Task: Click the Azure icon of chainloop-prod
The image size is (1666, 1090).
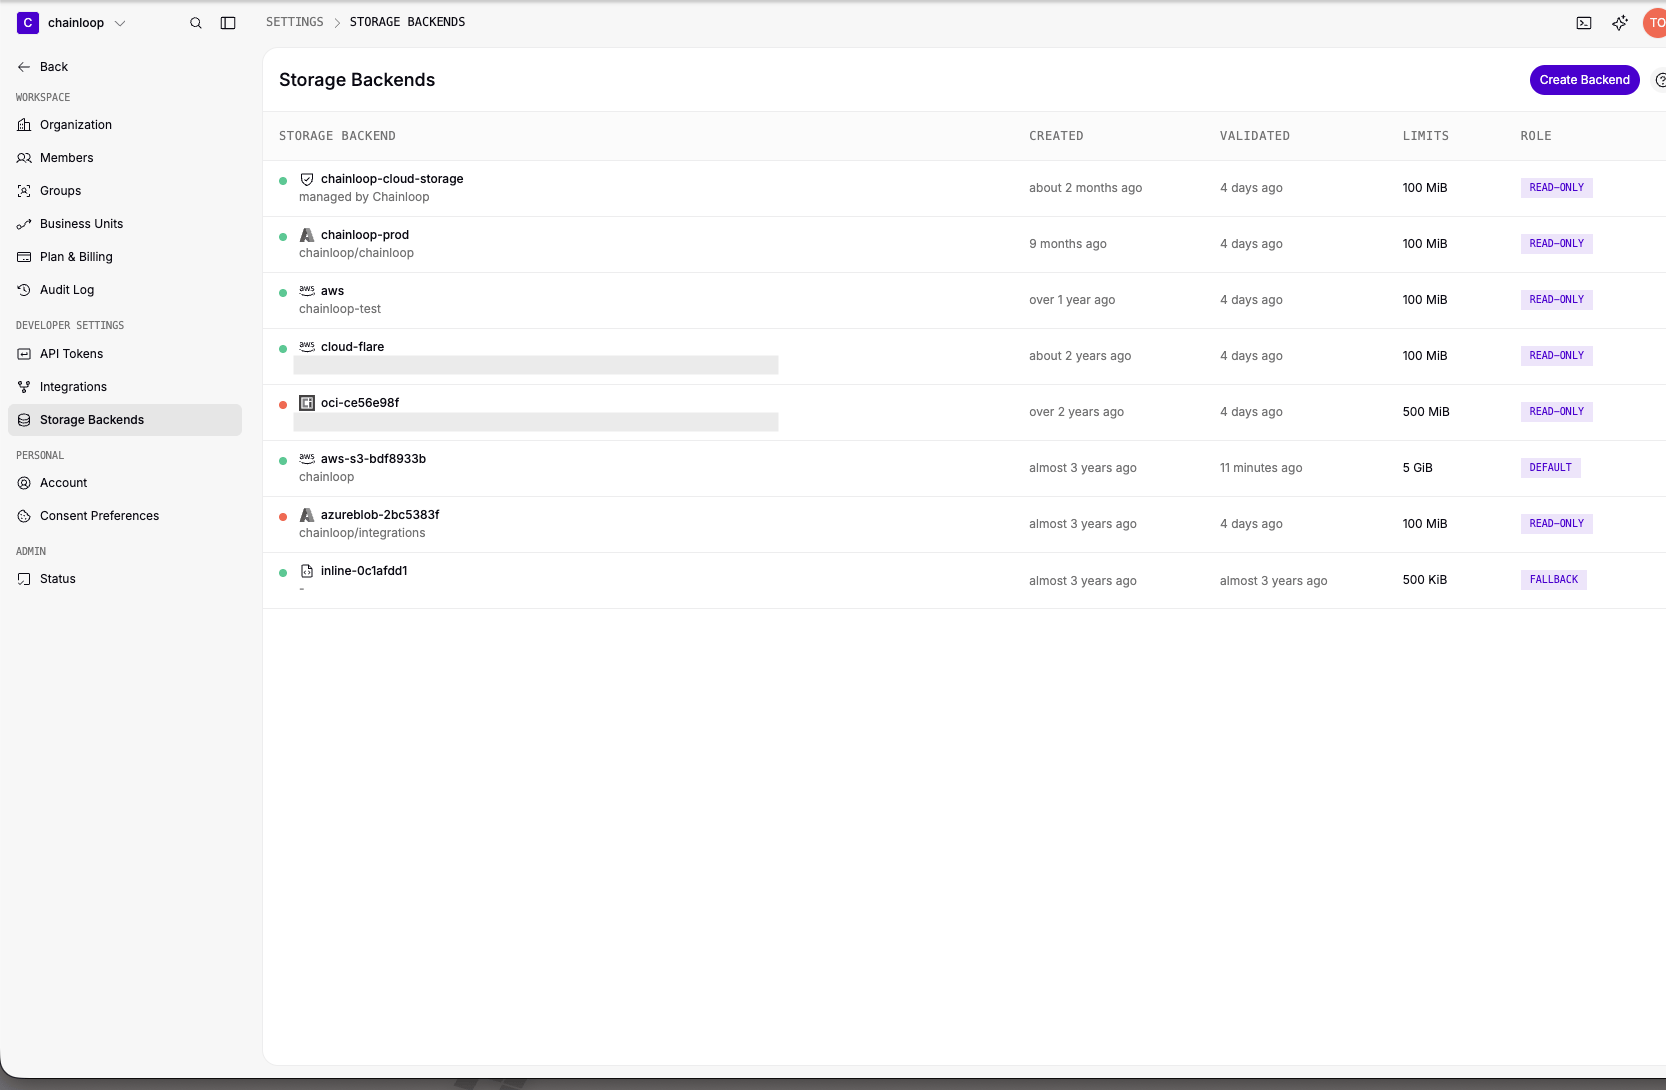Action: [x=307, y=235]
